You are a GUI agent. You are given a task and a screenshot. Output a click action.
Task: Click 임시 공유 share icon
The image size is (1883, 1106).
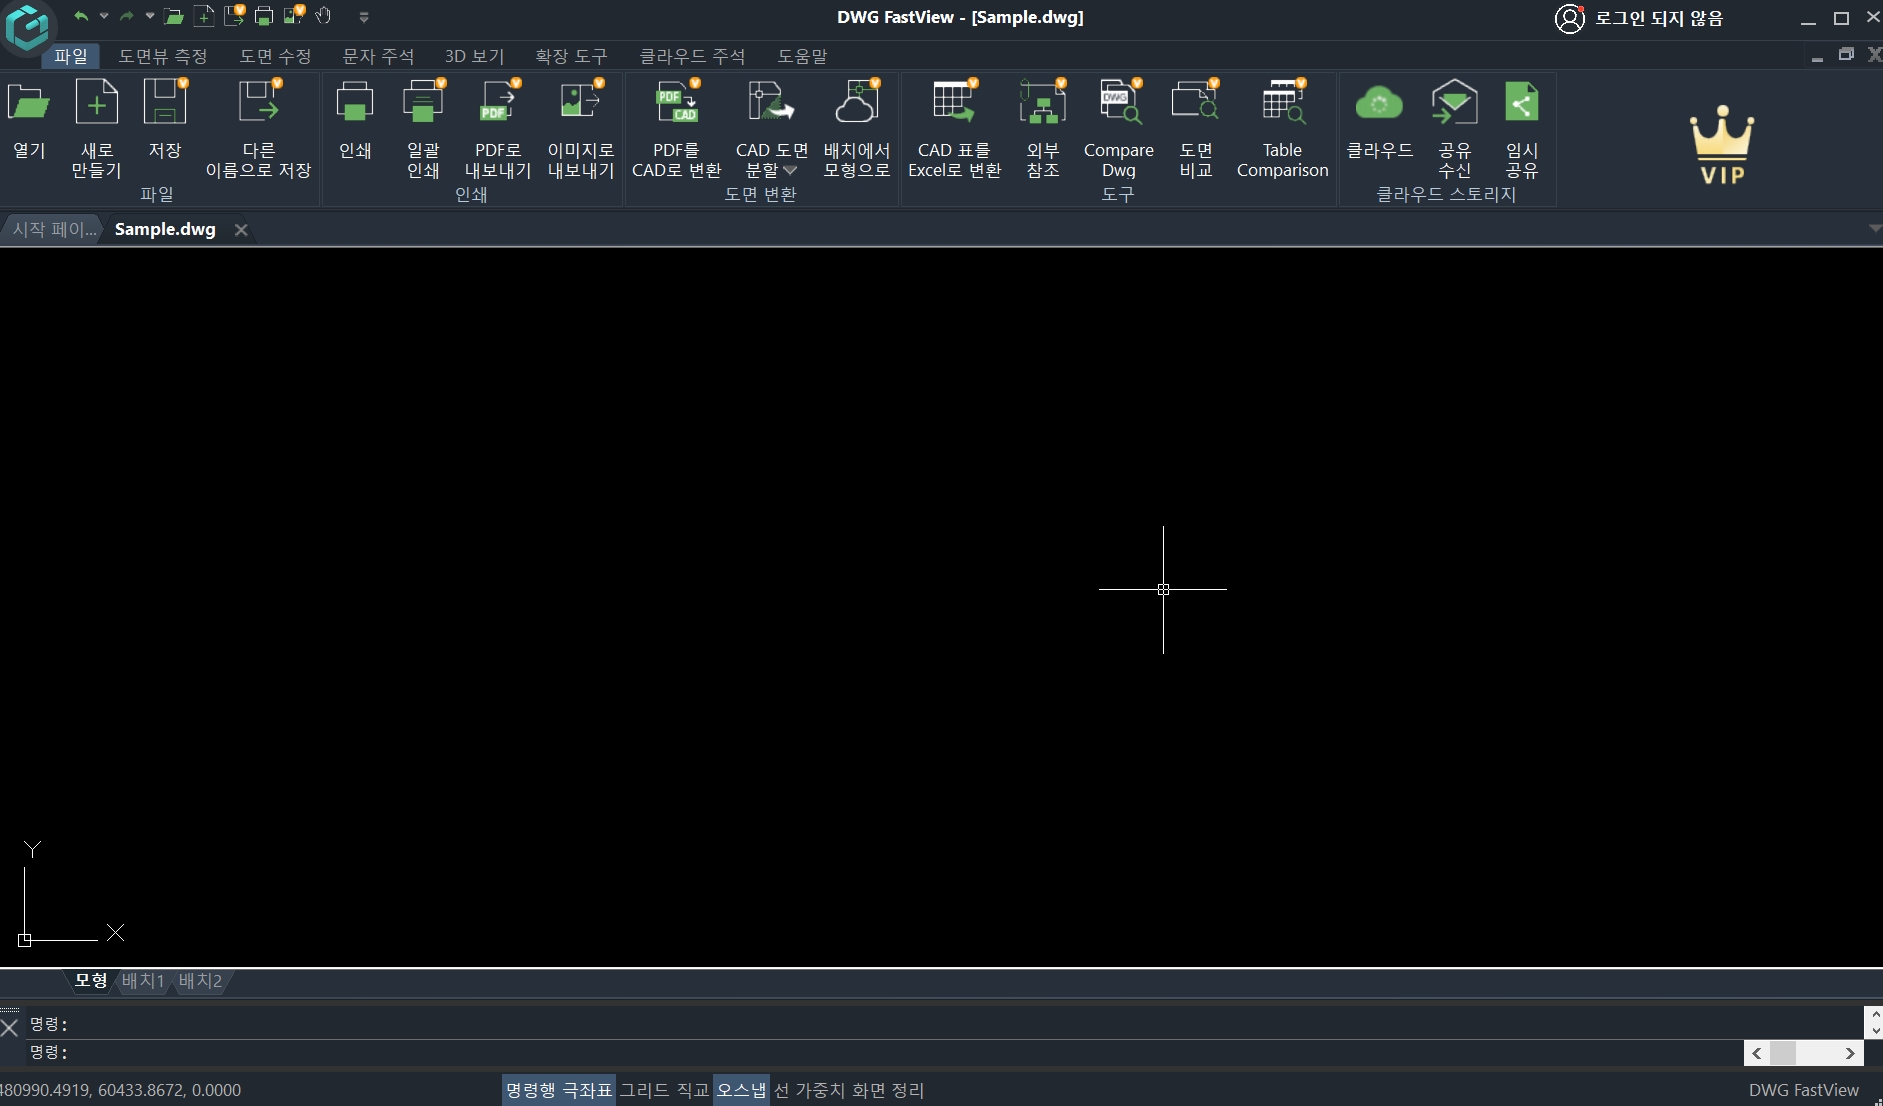[1522, 103]
